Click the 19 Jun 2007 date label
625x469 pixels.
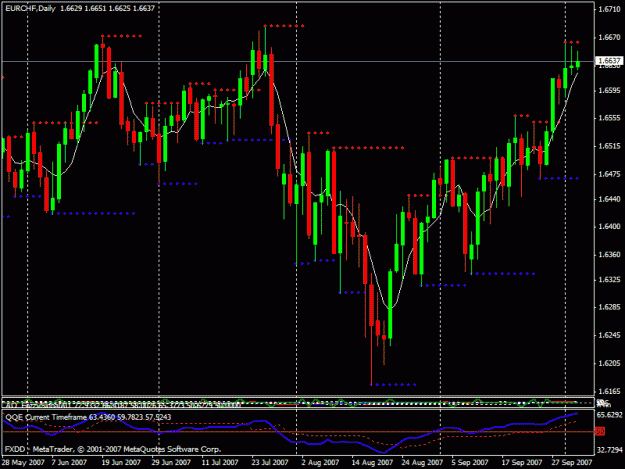click(121, 463)
